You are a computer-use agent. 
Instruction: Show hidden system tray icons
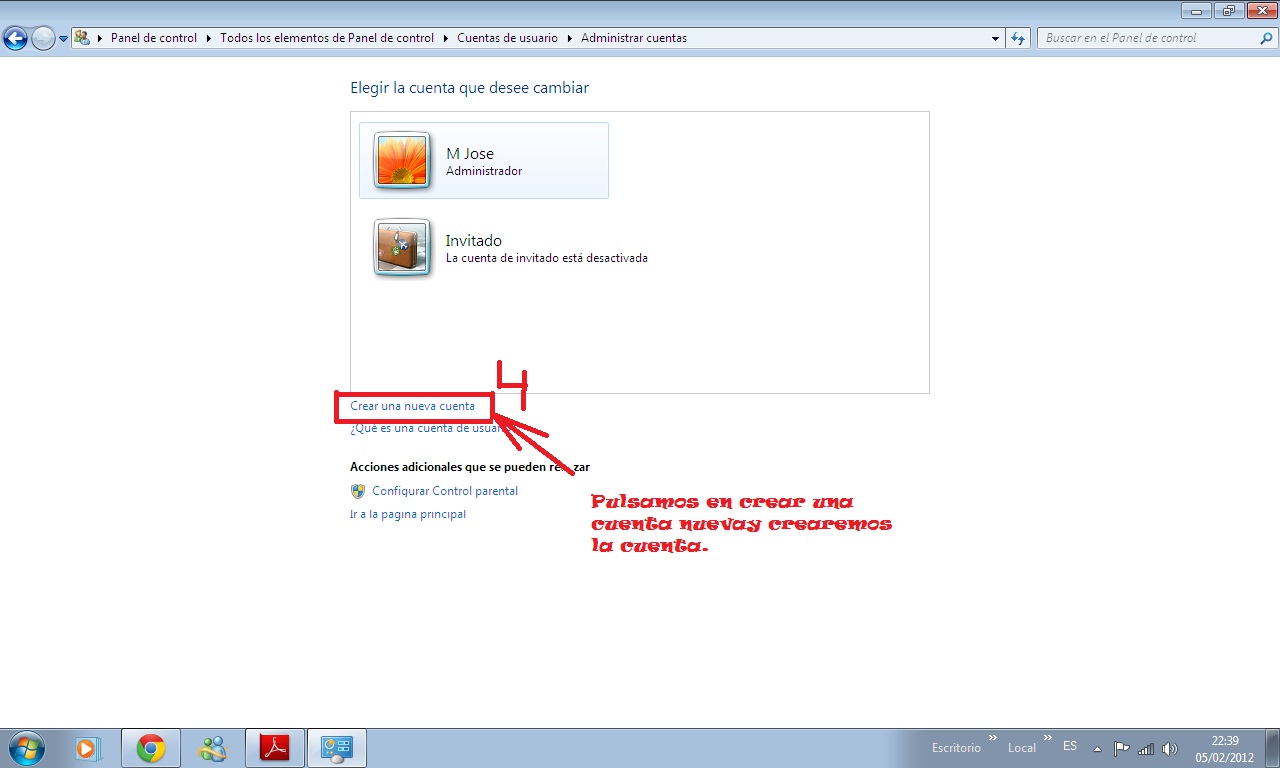1097,749
